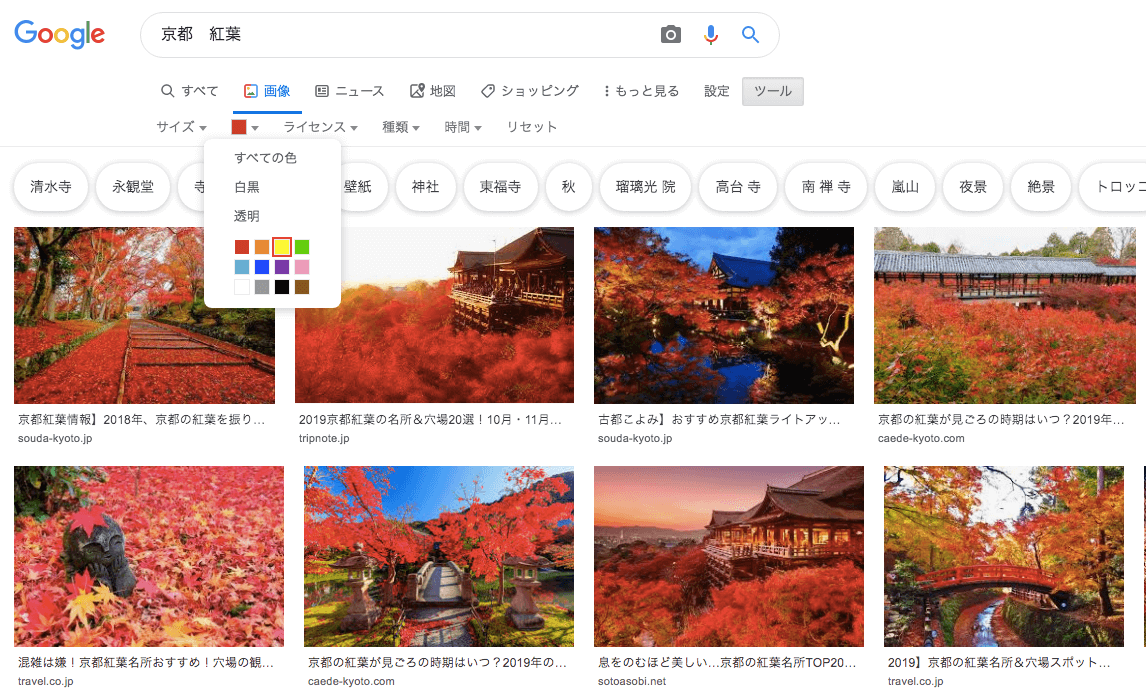Open the 時間 time dropdown
This screenshot has width=1146, height=698.
pyautogui.click(x=463, y=127)
